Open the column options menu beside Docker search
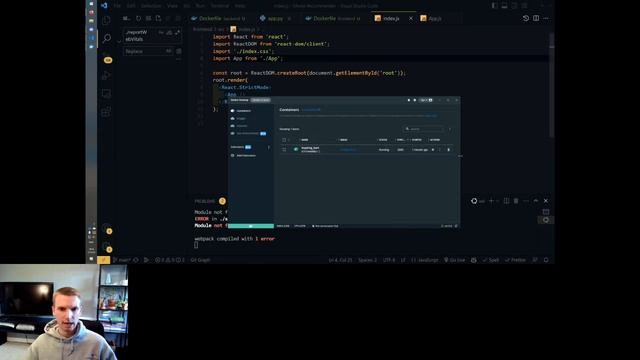The width and height of the screenshot is (640, 360). [x=450, y=129]
